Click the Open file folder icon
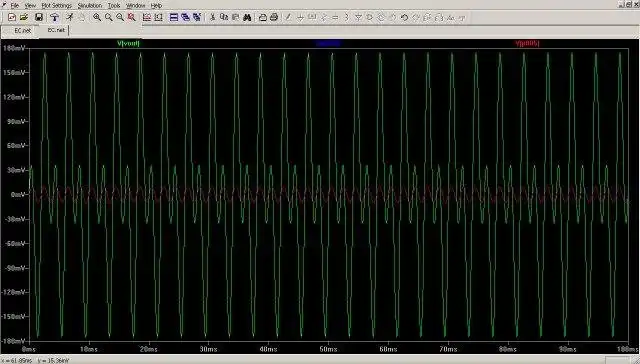The width and height of the screenshot is (640, 364). [x=24, y=17]
